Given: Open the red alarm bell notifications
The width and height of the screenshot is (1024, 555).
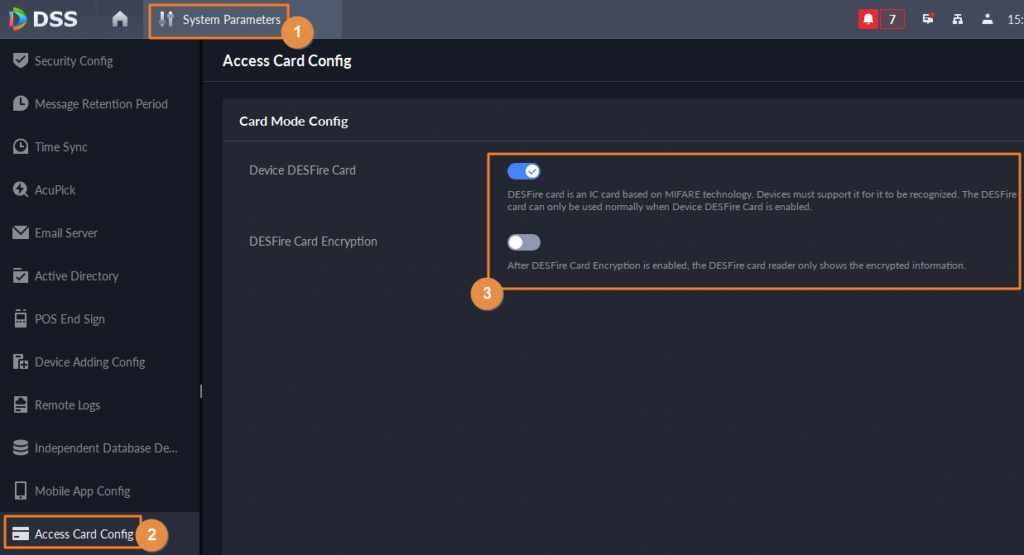Looking at the screenshot, I should [868, 19].
